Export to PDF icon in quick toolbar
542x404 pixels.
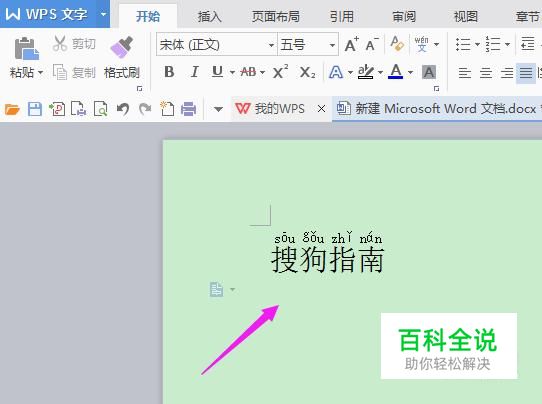click(x=57, y=109)
